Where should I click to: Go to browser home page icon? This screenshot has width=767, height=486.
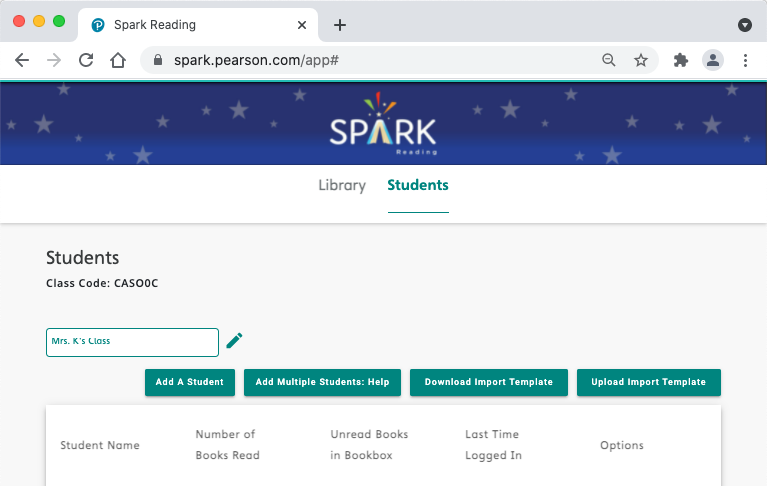pos(118,60)
